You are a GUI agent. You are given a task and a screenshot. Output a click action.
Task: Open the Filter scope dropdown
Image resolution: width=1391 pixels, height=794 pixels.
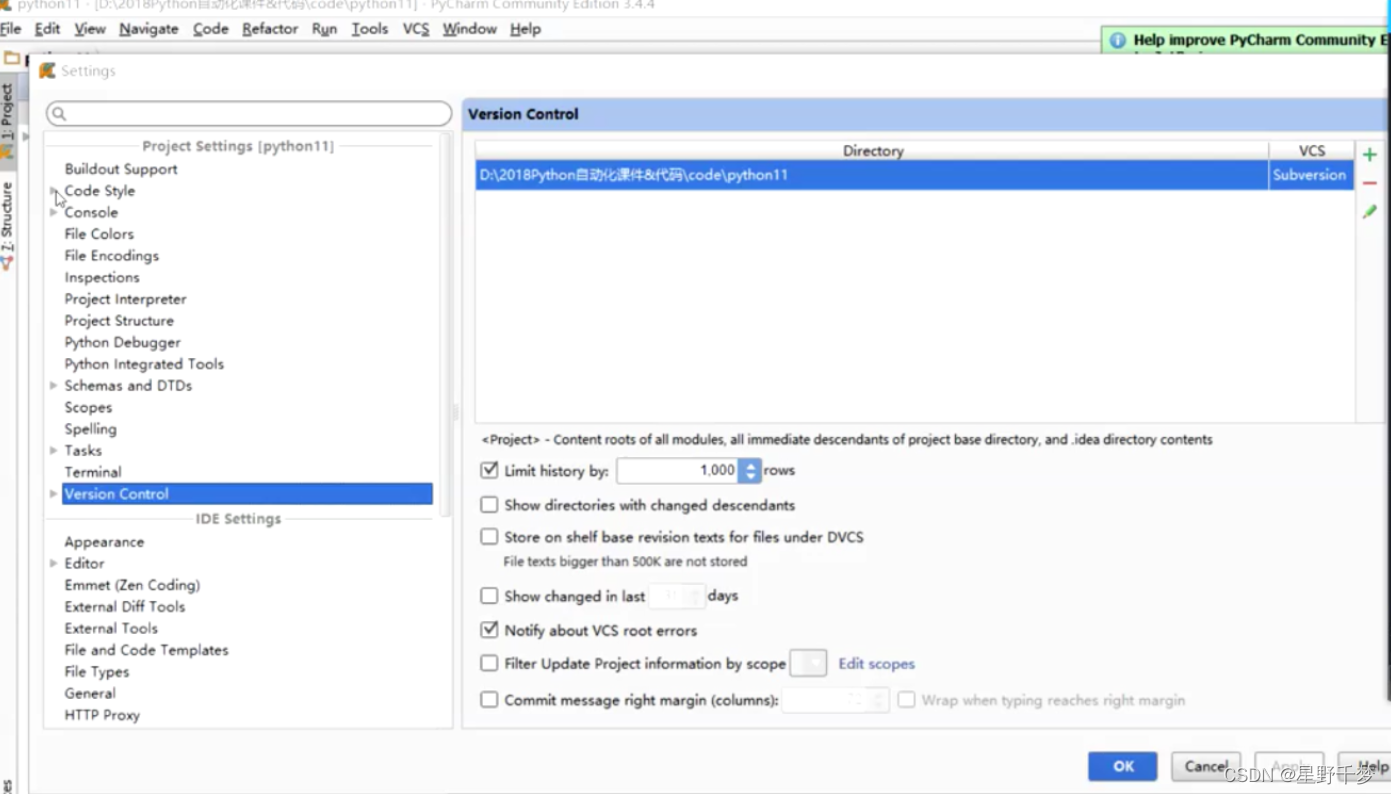(808, 663)
